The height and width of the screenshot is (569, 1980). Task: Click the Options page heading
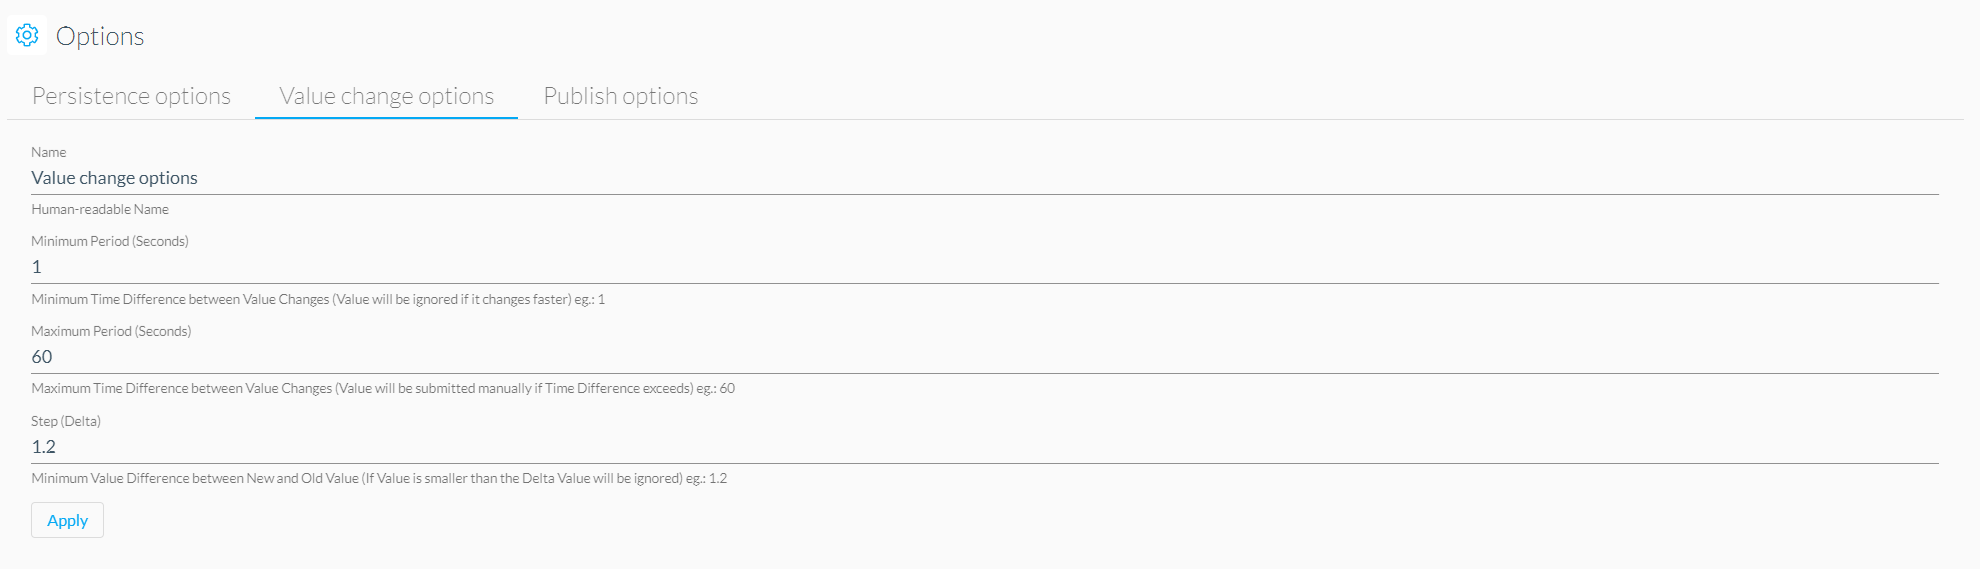[x=100, y=36]
